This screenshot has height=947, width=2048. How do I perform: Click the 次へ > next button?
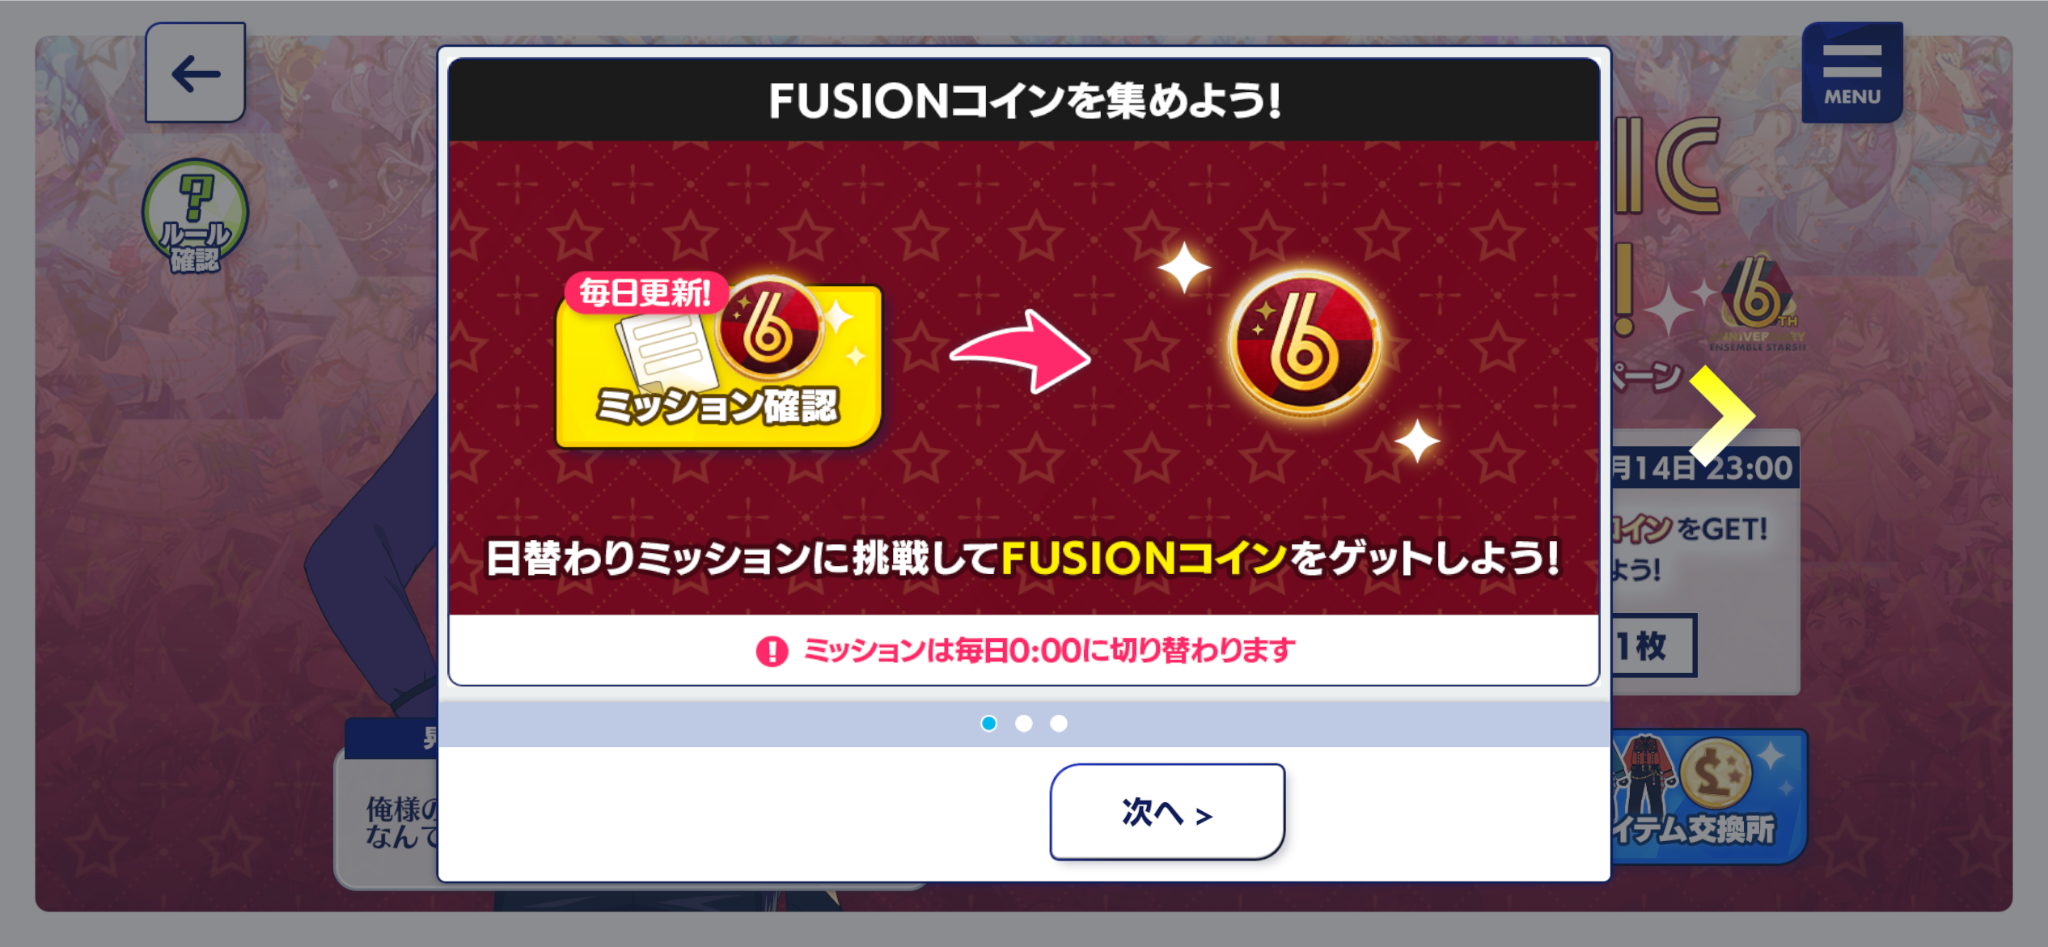point(1167,811)
